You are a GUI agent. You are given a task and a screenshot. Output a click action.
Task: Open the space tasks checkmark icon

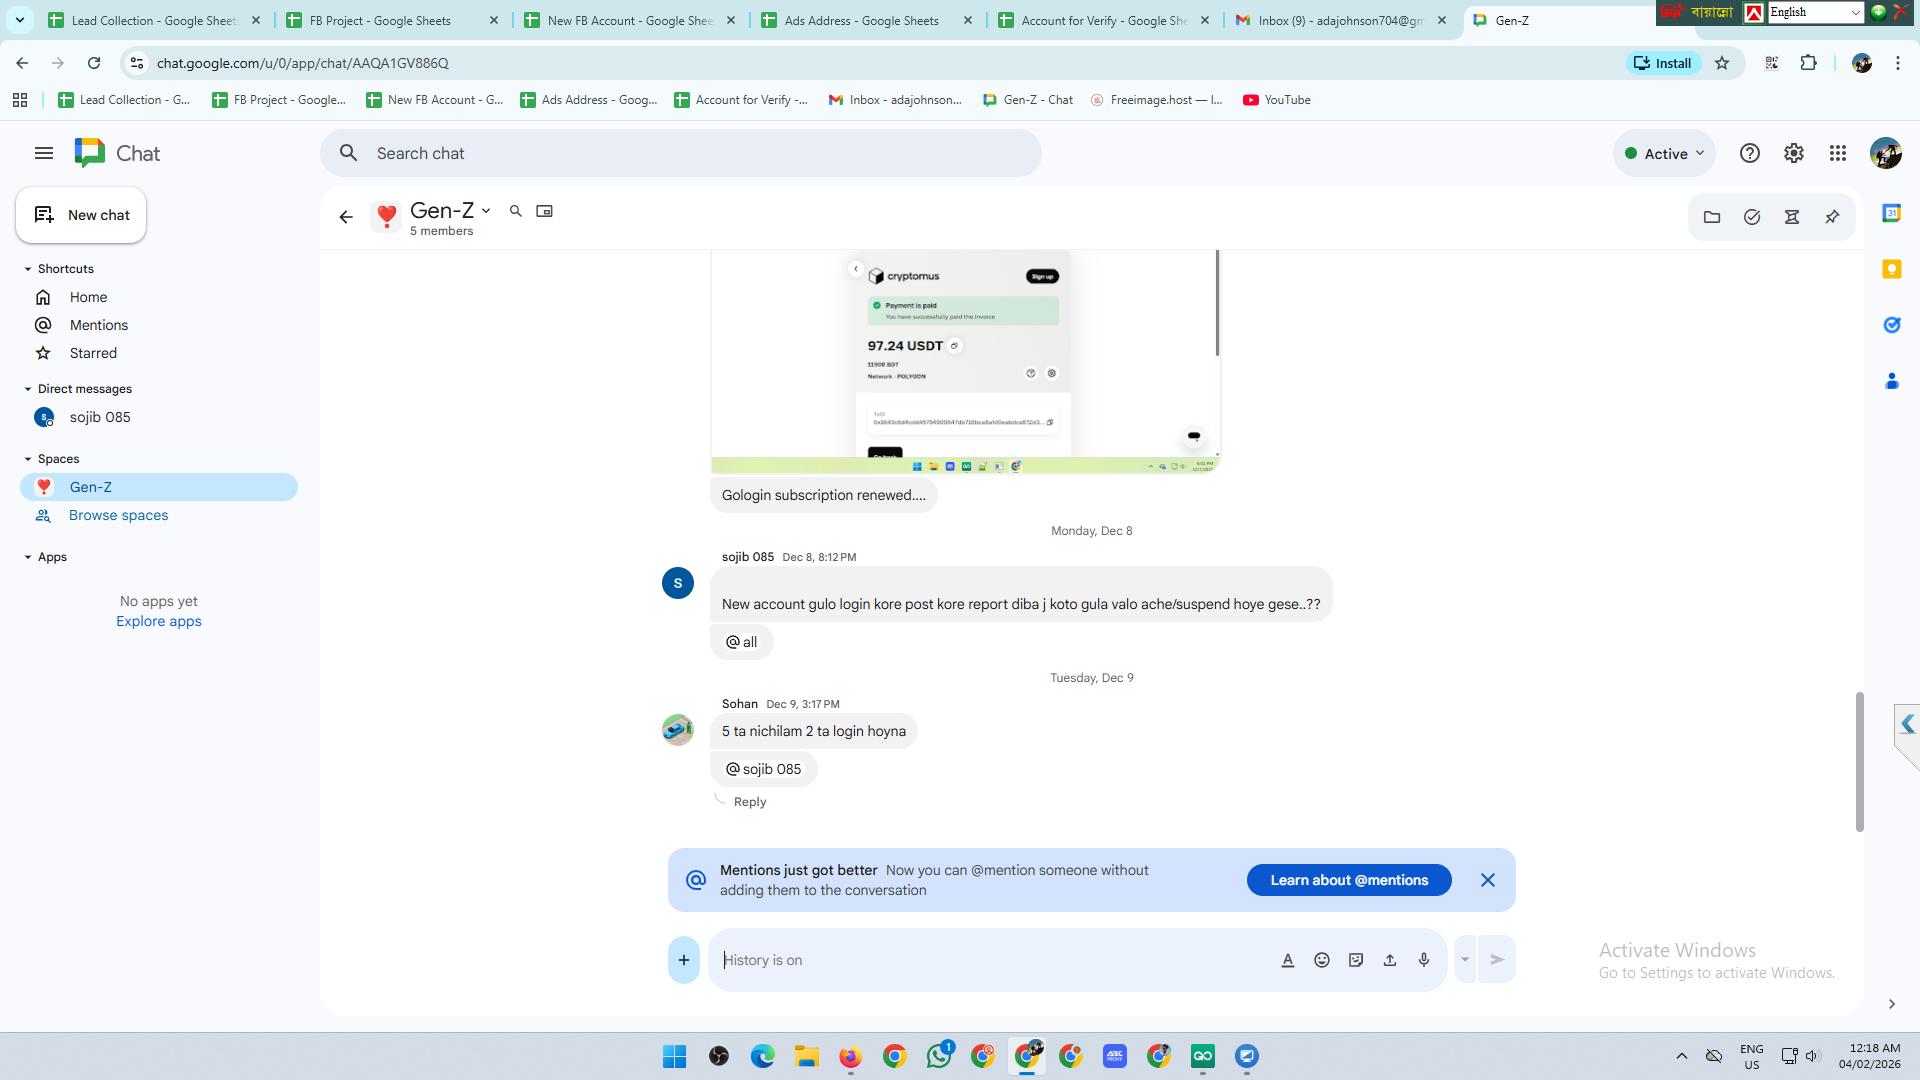tap(1752, 217)
